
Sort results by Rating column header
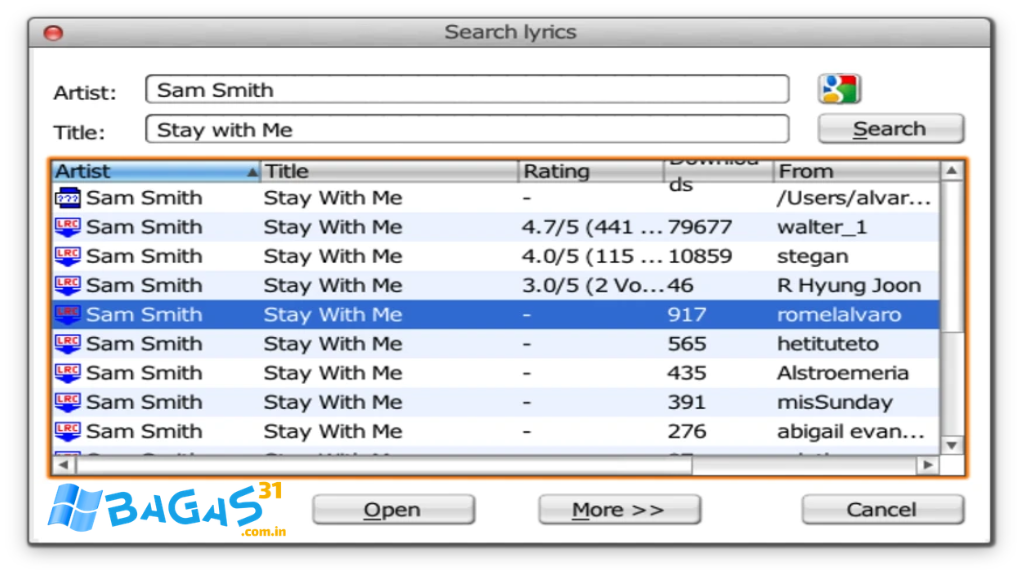(590, 171)
